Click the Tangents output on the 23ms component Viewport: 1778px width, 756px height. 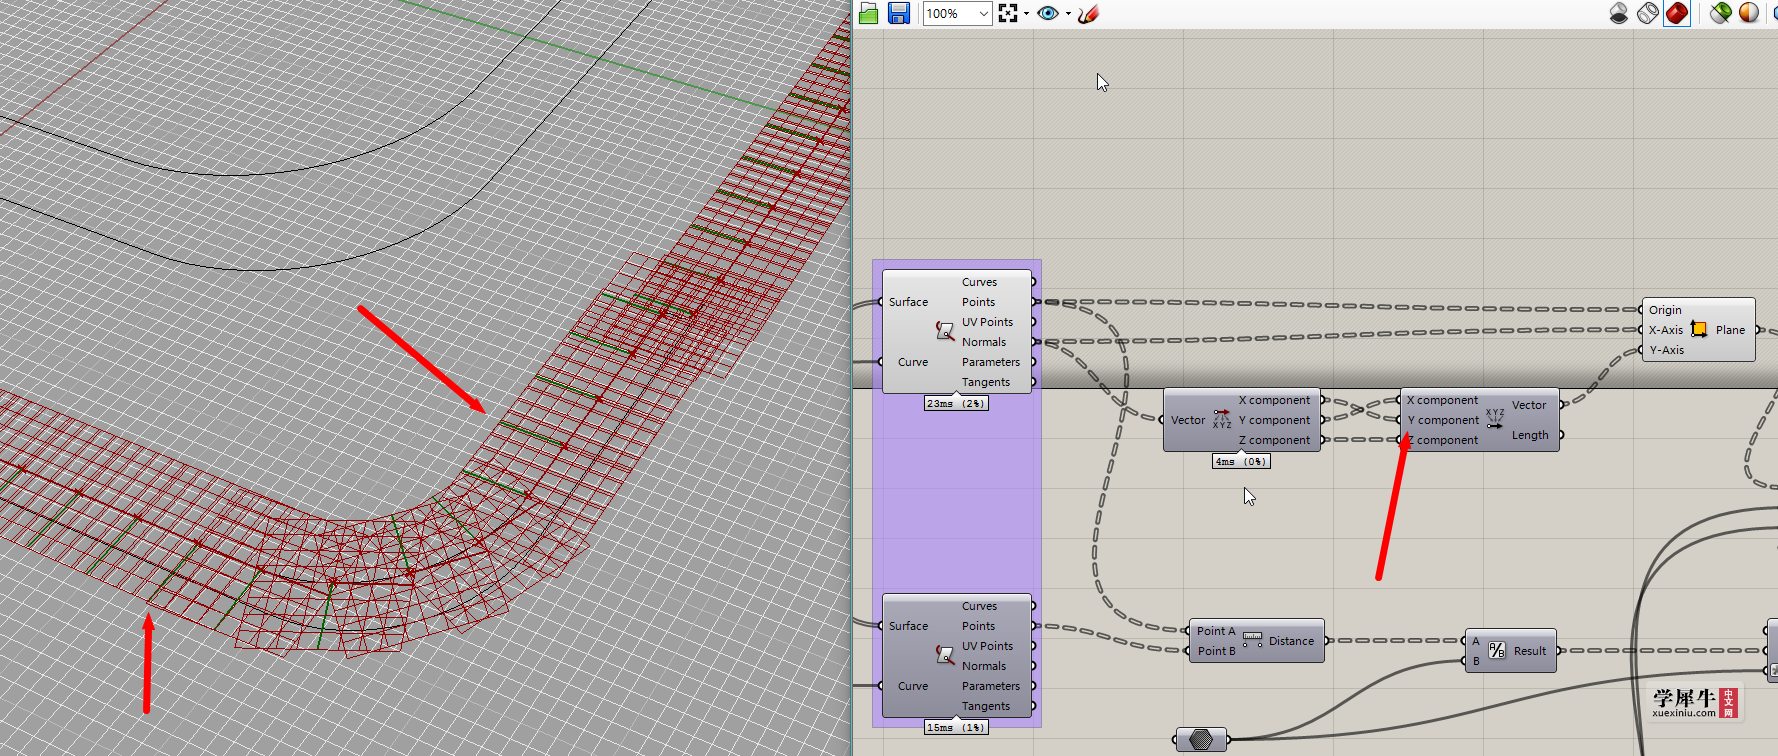coord(986,382)
